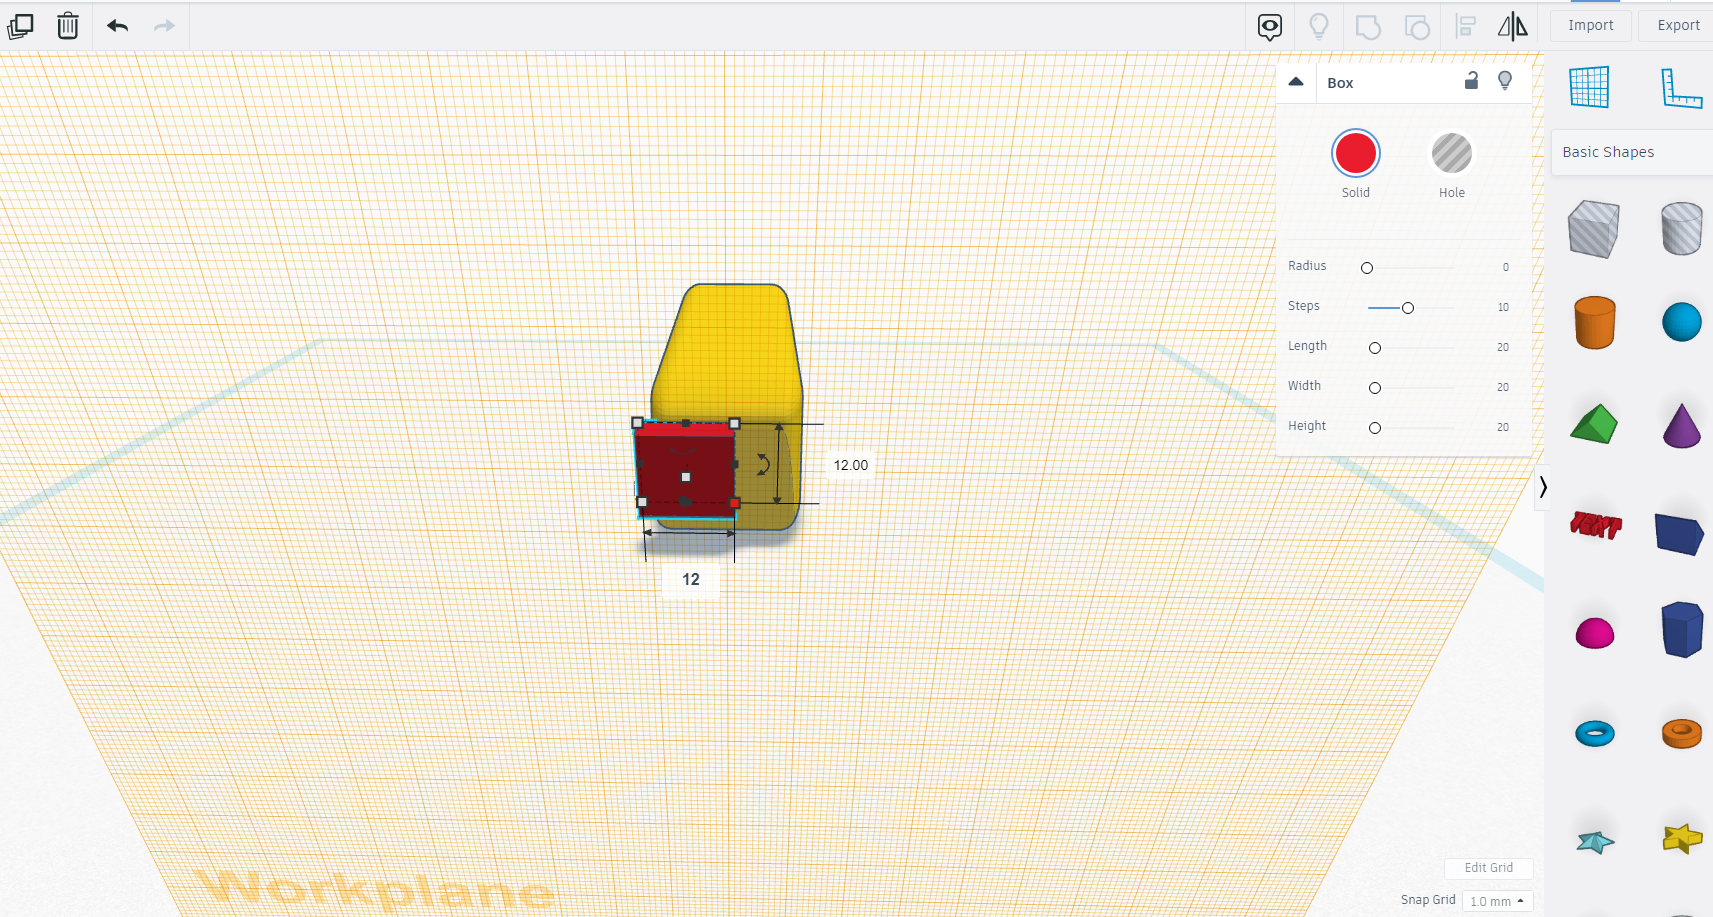The width and height of the screenshot is (1713, 917).
Task: Choose the dark blue Wedge shape
Action: 1680,534
